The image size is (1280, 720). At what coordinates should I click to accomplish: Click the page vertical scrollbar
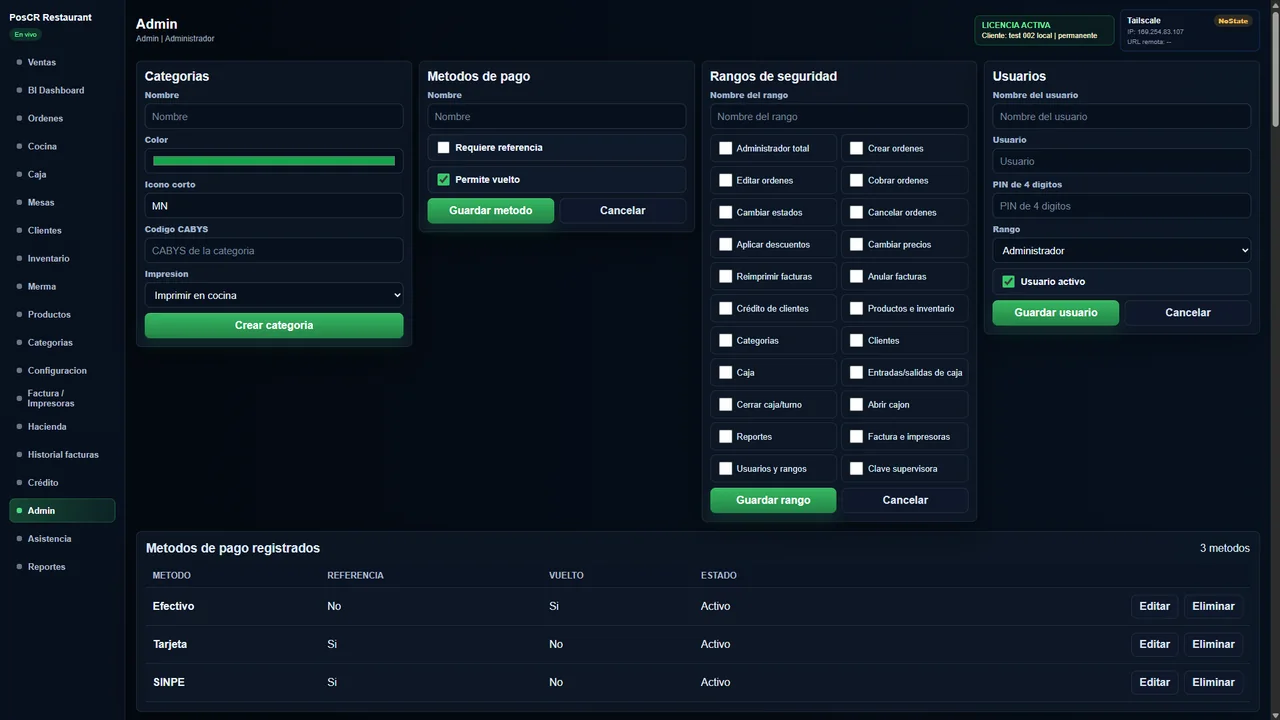tap(1275, 70)
